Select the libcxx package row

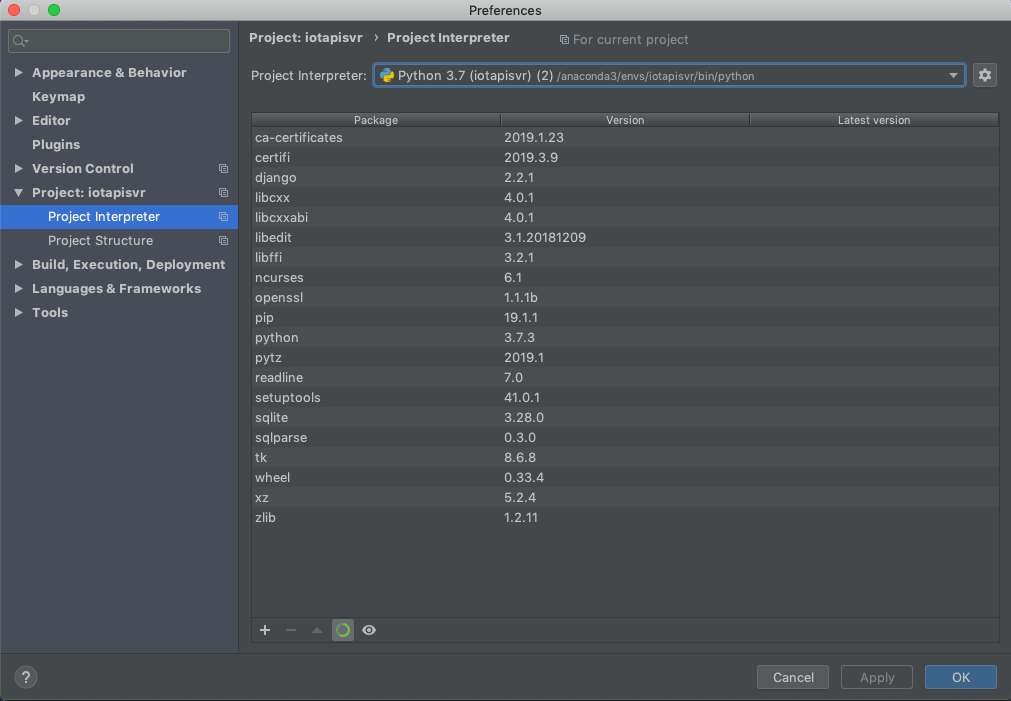(625, 197)
